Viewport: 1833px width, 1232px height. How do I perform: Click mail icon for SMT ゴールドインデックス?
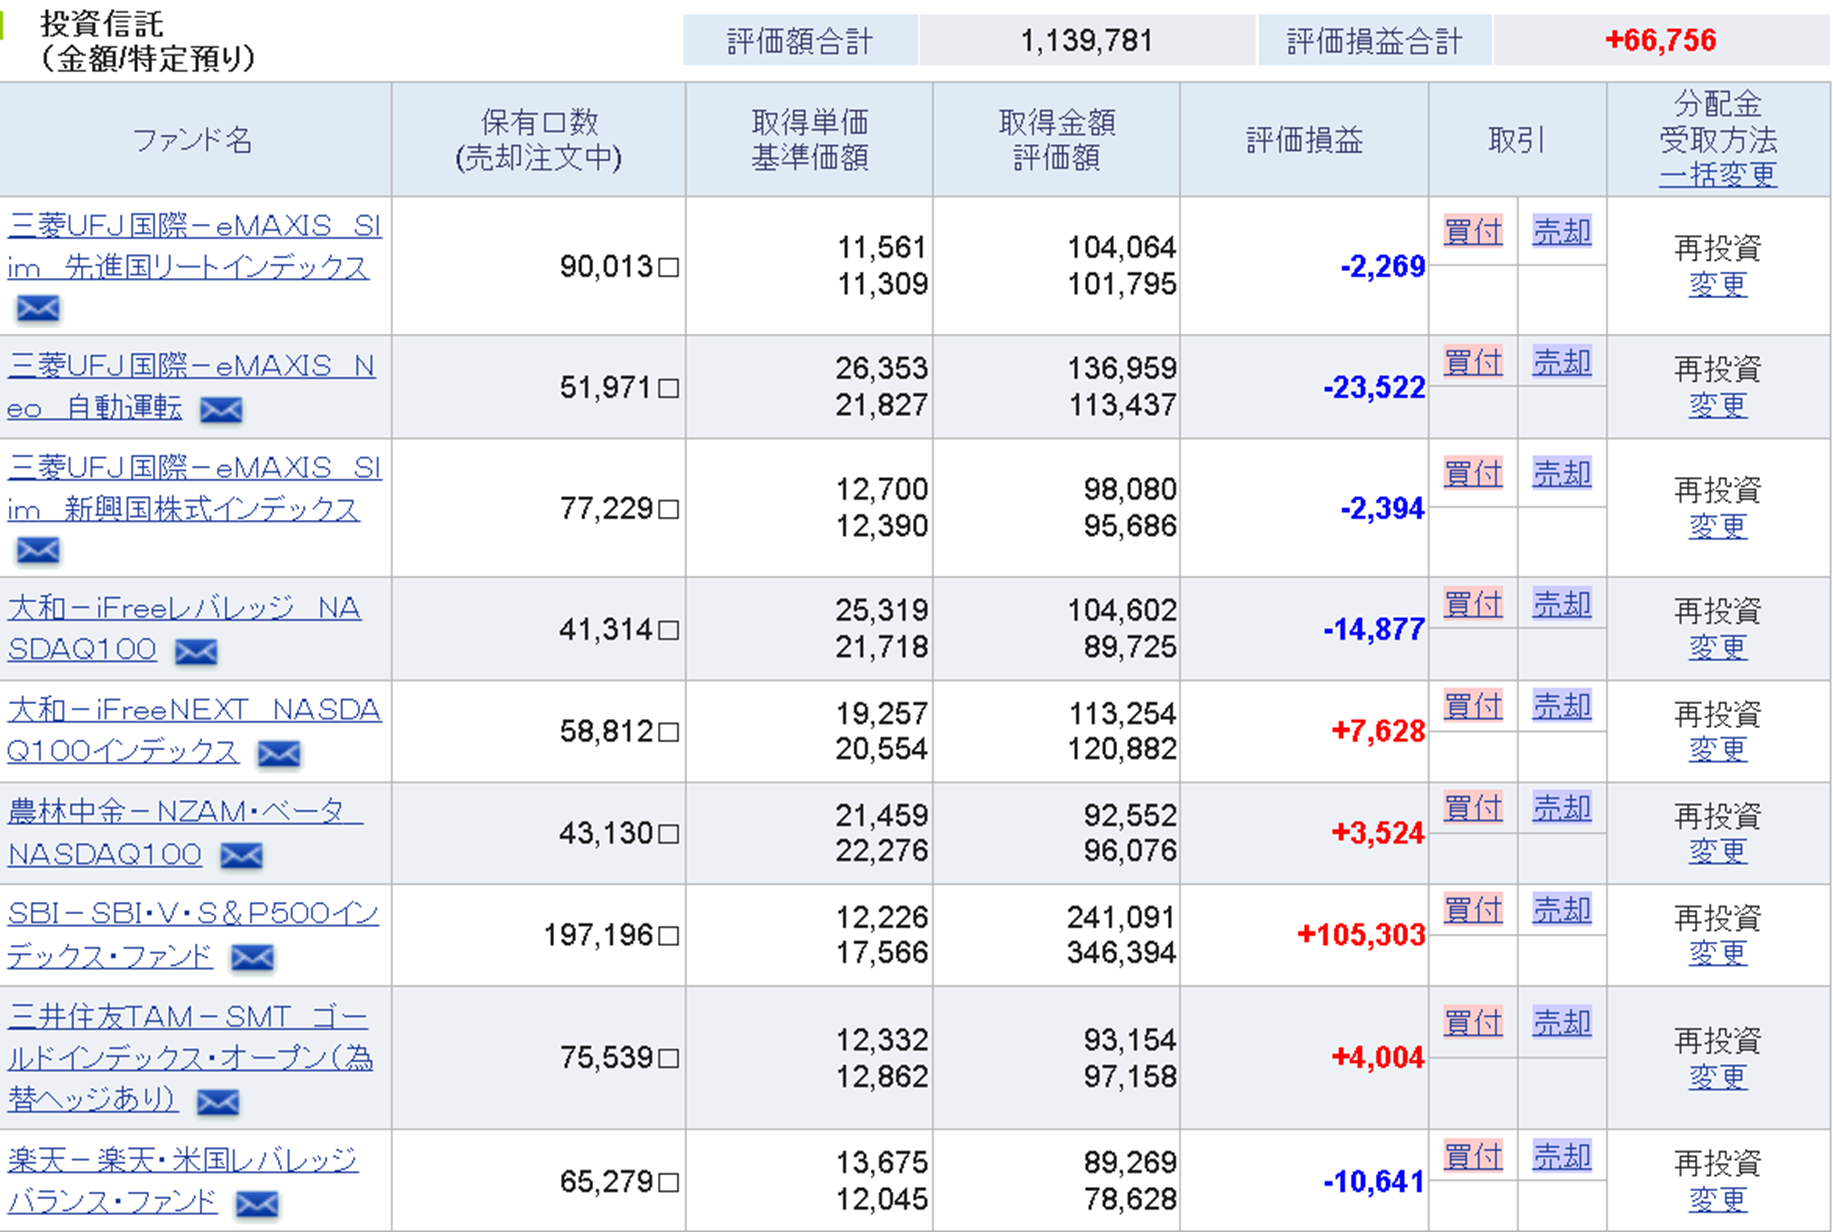coord(218,1102)
